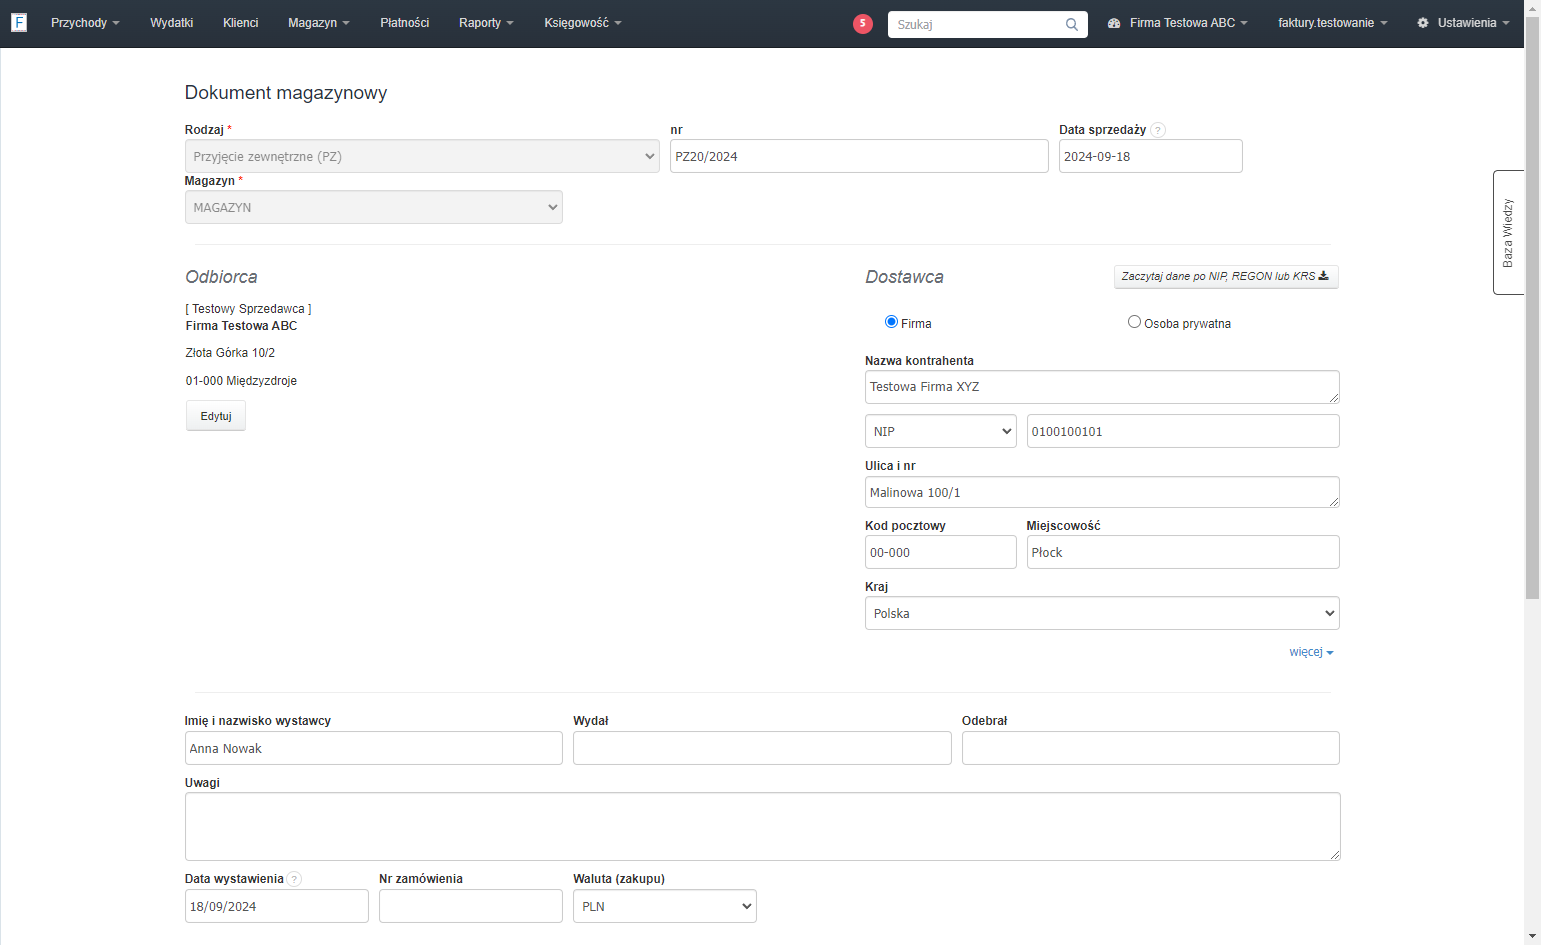The image size is (1541, 945).
Task: Go to Klienci in the navbar
Action: click(241, 23)
